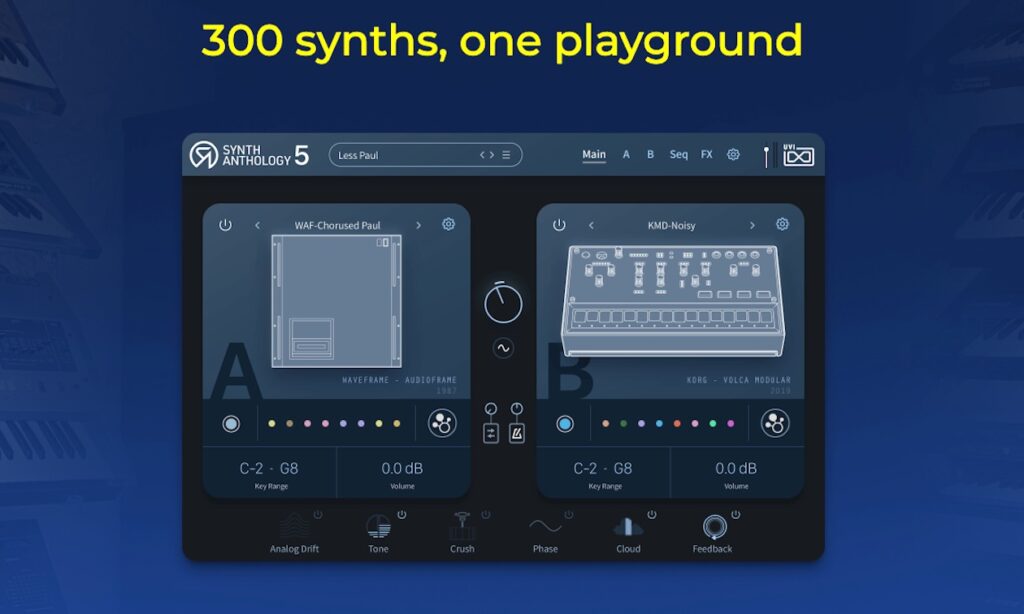The width and height of the screenshot is (1024, 614).
Task: Select layer A large grey circle button
Action: (x=231, y=424)
